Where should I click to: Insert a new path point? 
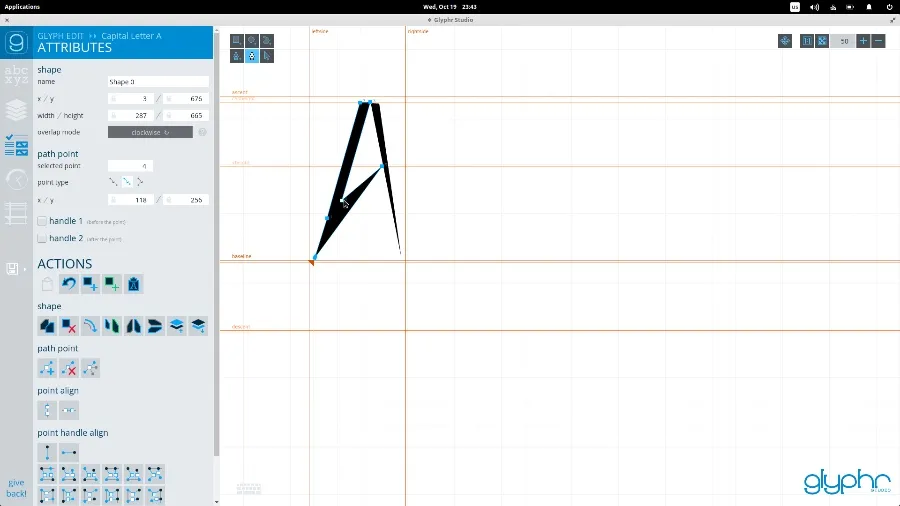tap(47, 368)
